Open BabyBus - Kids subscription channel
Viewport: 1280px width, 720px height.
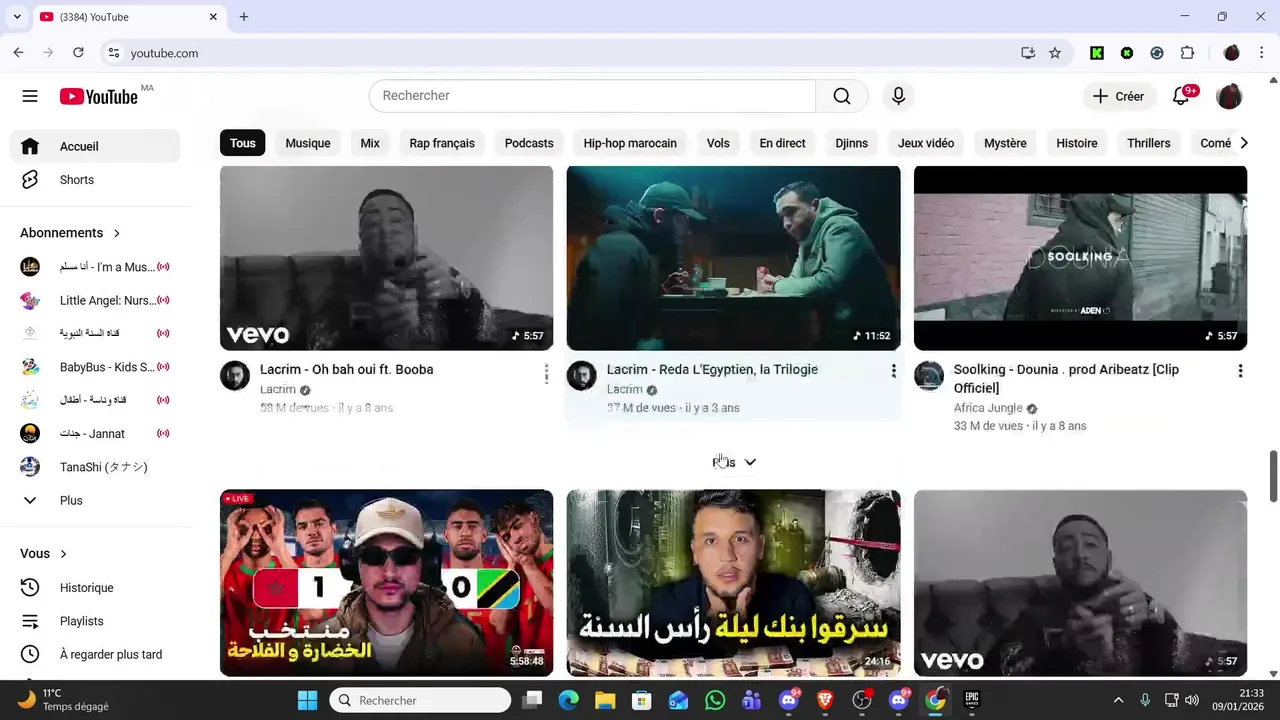coord(95,367)
